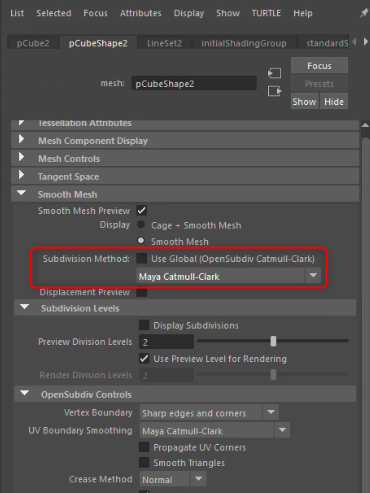Enable the Displacement Preview checkbox
370x493 pixels.
point(142,292)
